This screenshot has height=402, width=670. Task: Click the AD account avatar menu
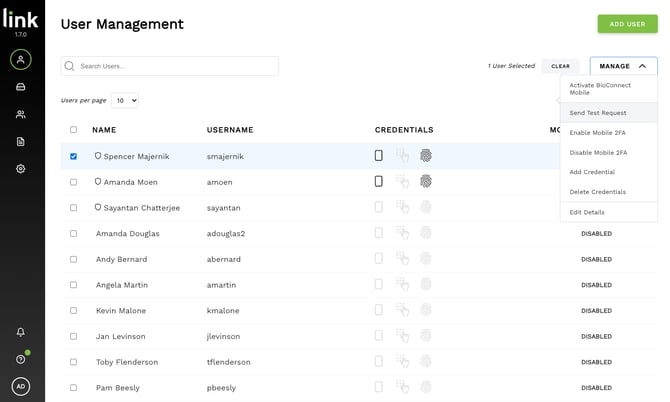(x=21, y=386)
